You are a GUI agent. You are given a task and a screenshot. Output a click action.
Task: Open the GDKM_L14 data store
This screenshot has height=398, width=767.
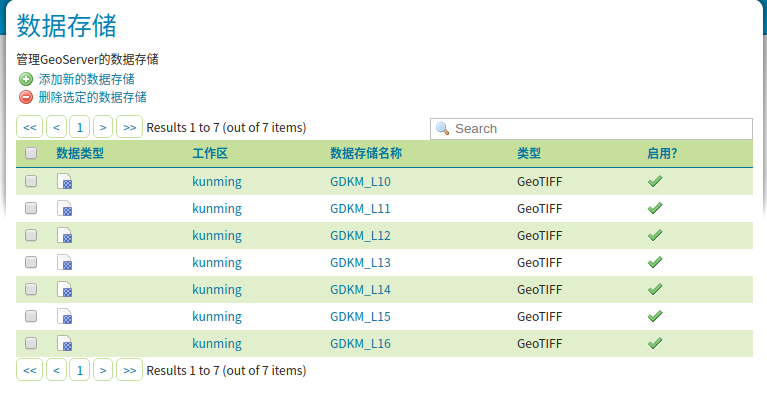click(360, 289)
